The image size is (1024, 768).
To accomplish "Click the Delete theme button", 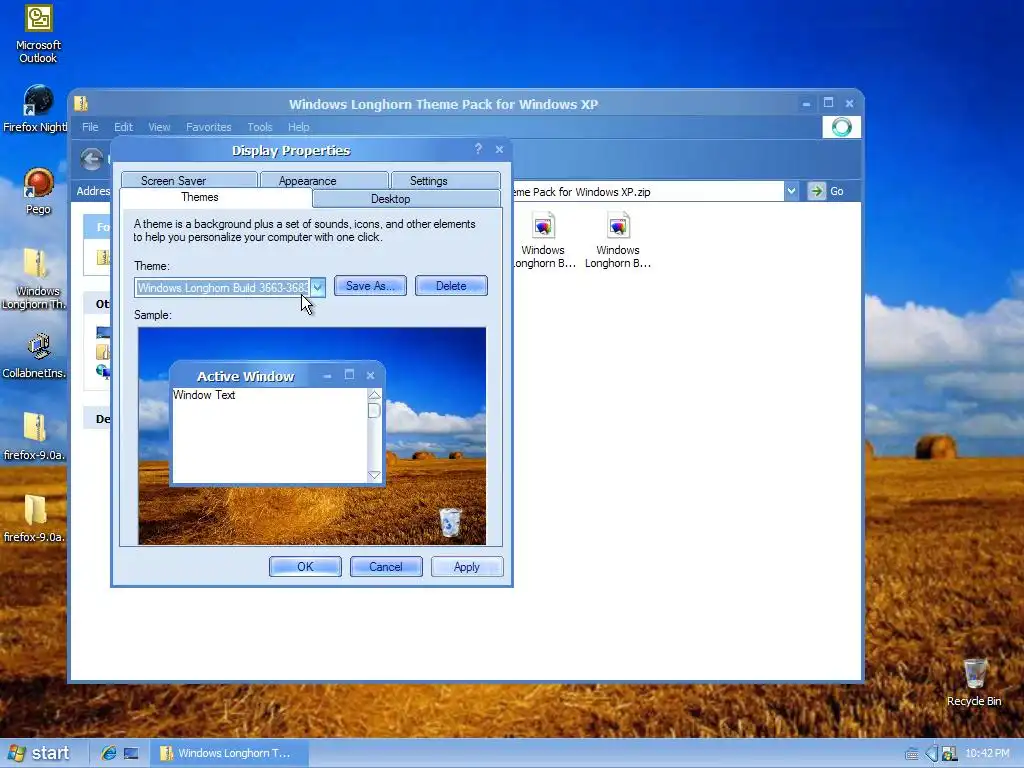I will pos(451,285).
